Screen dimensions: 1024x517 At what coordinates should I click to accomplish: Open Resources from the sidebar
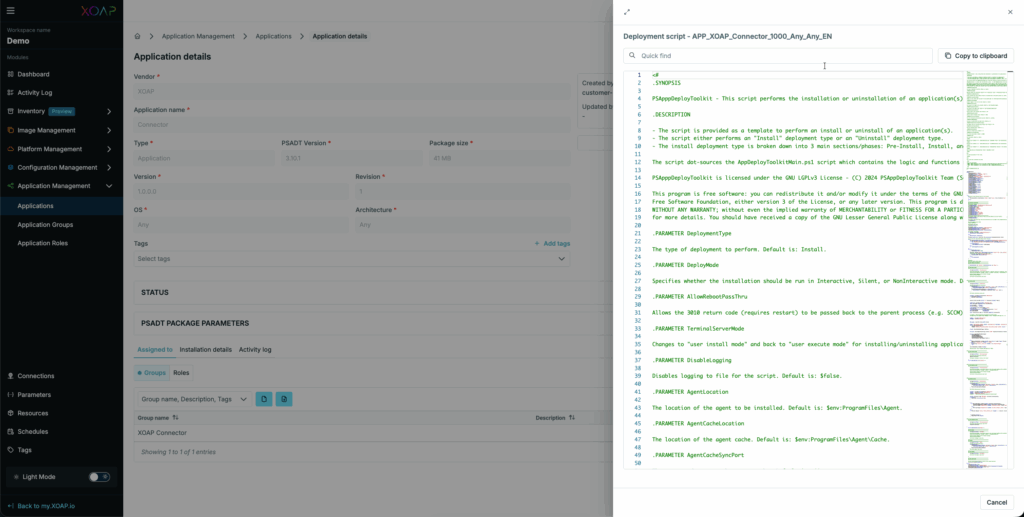(33, 413)
